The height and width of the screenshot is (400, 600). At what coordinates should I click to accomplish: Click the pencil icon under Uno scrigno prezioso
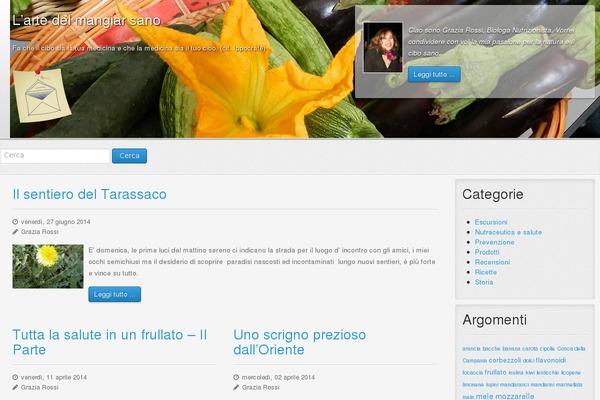click(236, 387)
